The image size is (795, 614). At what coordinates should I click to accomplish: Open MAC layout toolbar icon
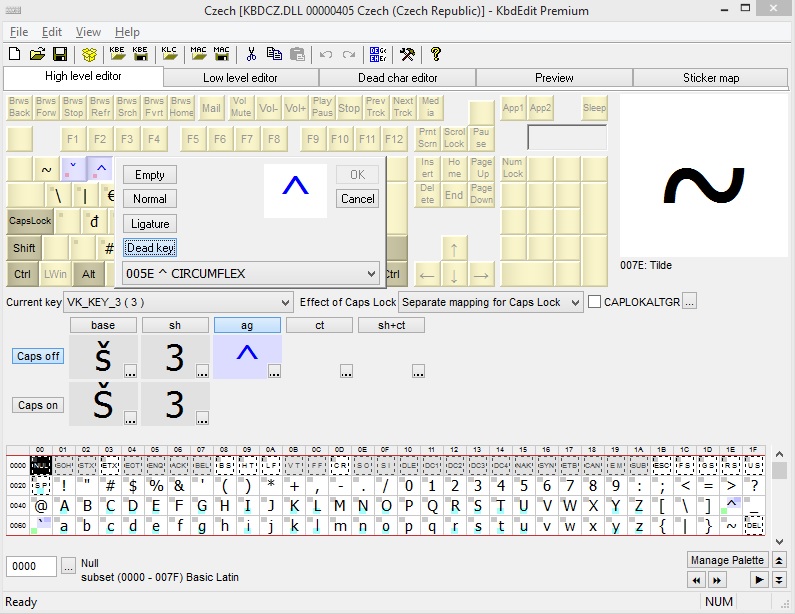pyautogui.click(x=198, y=54)
